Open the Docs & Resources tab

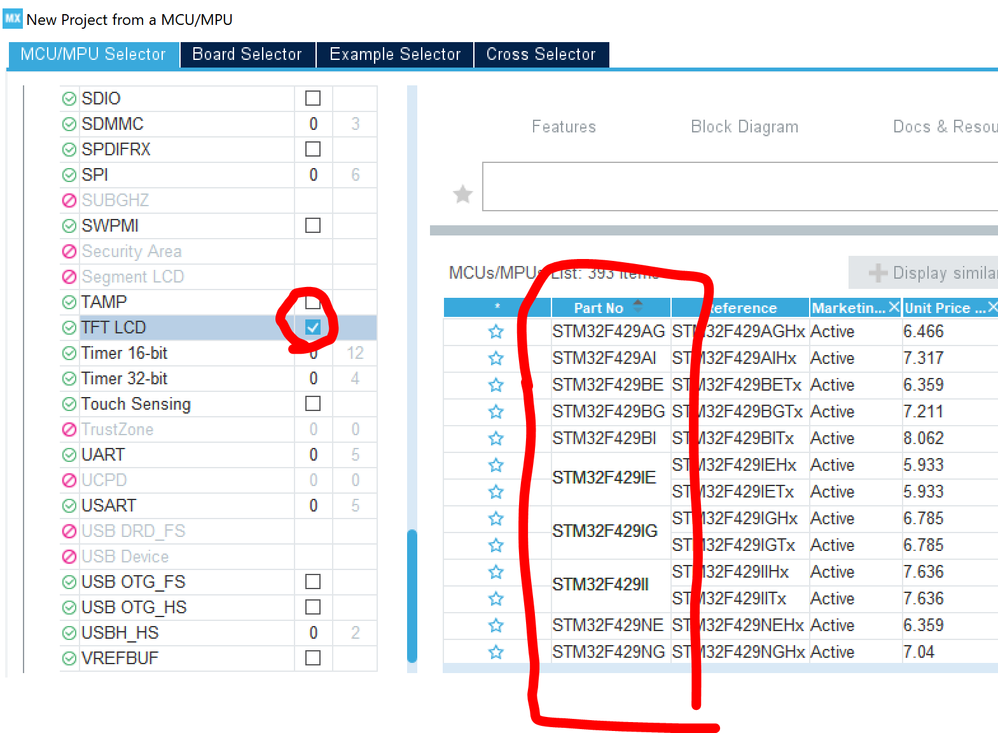pos(945,127)
